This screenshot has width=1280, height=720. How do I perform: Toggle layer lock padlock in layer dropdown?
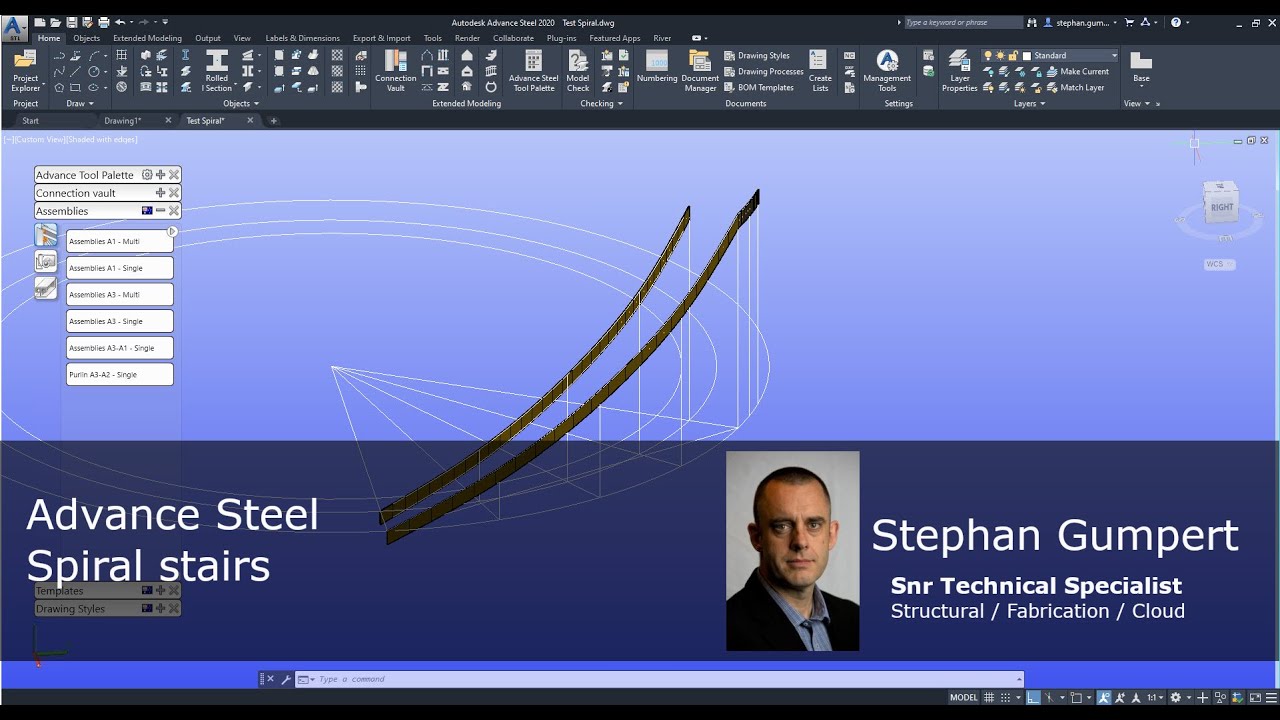click(x=1012, y=56)
